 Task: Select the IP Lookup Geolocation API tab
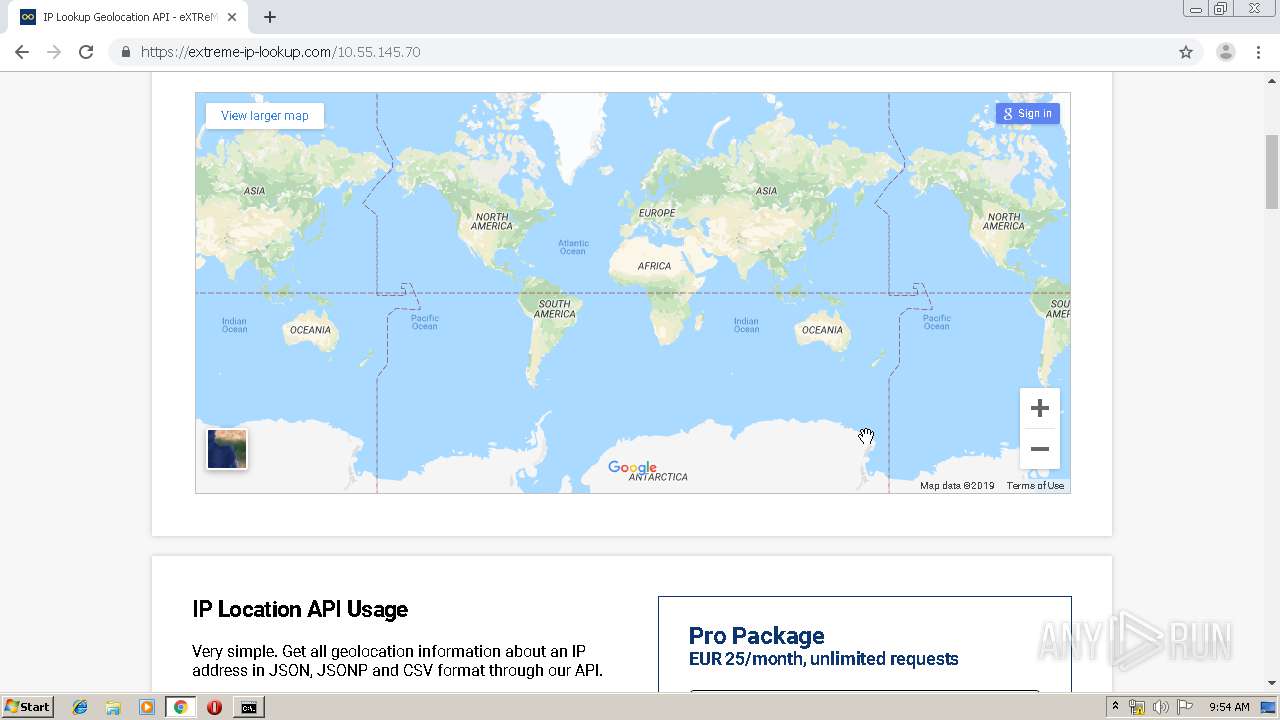click(130, 17)
